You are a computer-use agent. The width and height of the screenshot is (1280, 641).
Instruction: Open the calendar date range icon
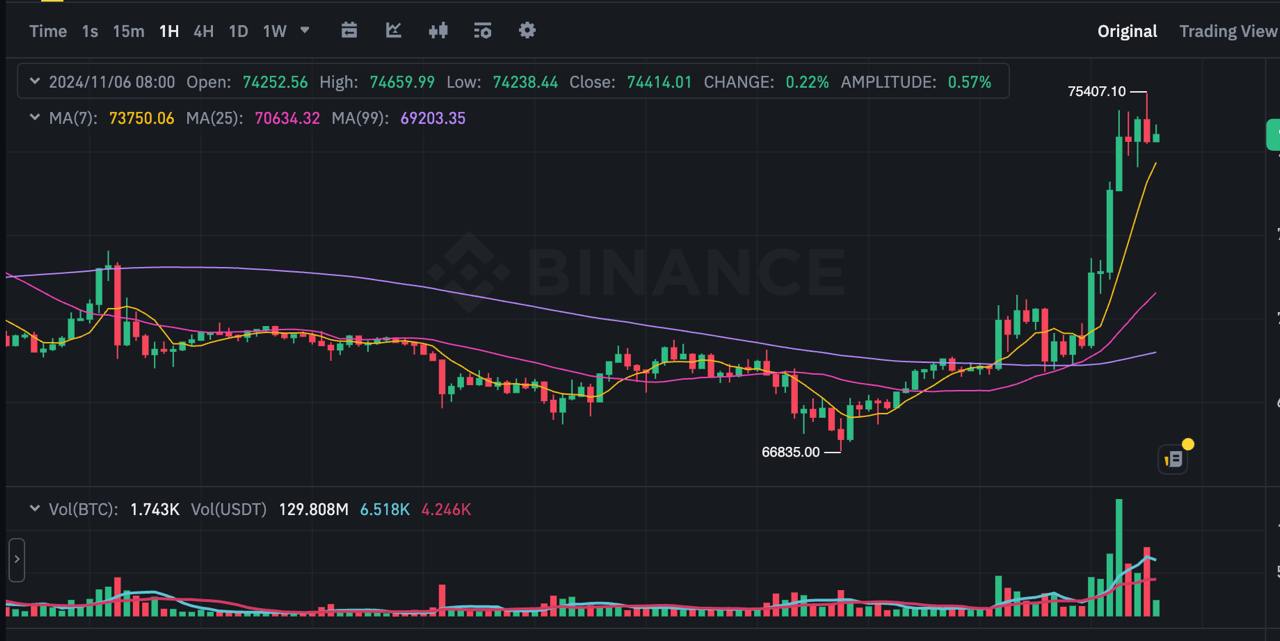(x=349, y=30)
